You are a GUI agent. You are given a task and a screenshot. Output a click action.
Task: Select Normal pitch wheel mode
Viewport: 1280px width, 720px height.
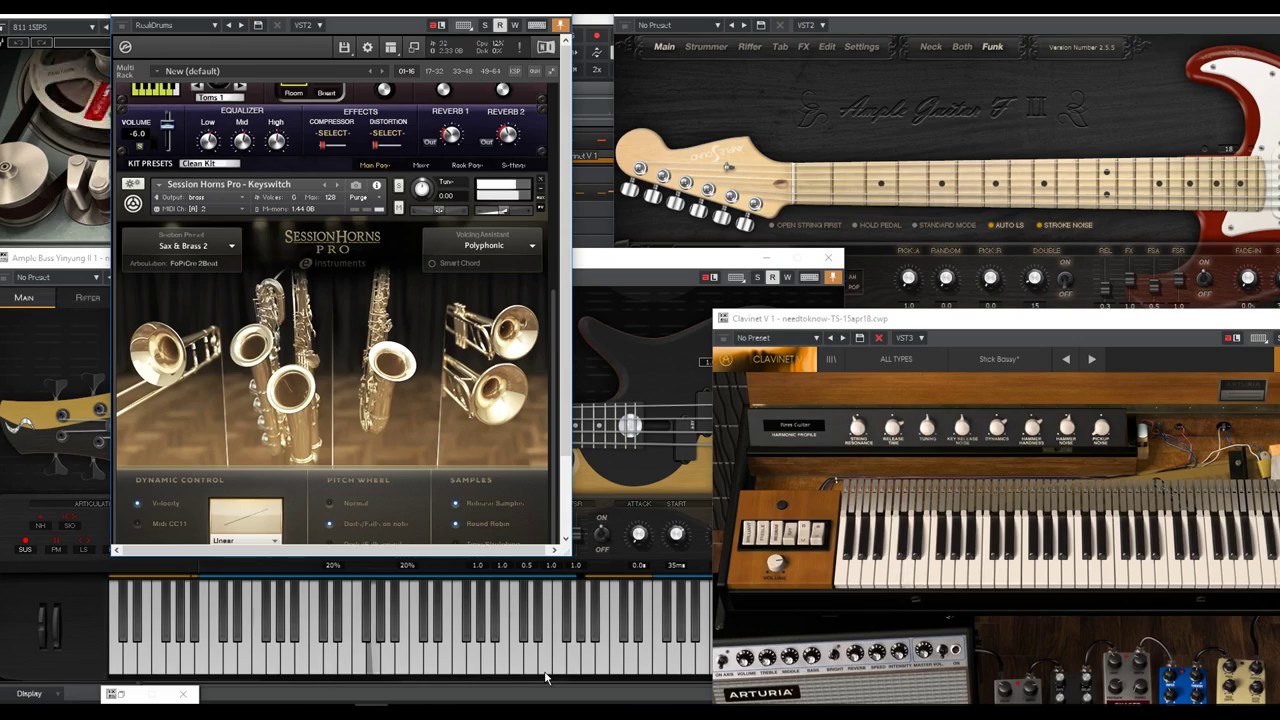(330, 503)
